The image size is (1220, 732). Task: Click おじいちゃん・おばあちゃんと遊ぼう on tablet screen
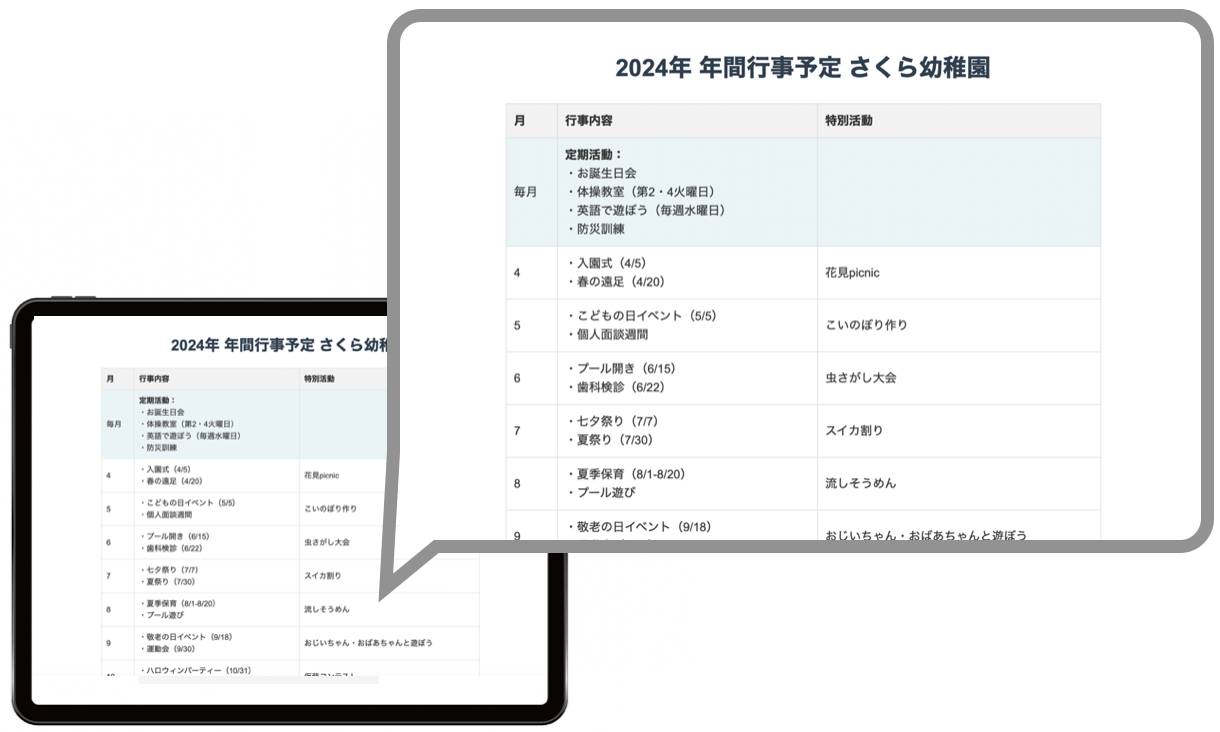click(368, 643)
